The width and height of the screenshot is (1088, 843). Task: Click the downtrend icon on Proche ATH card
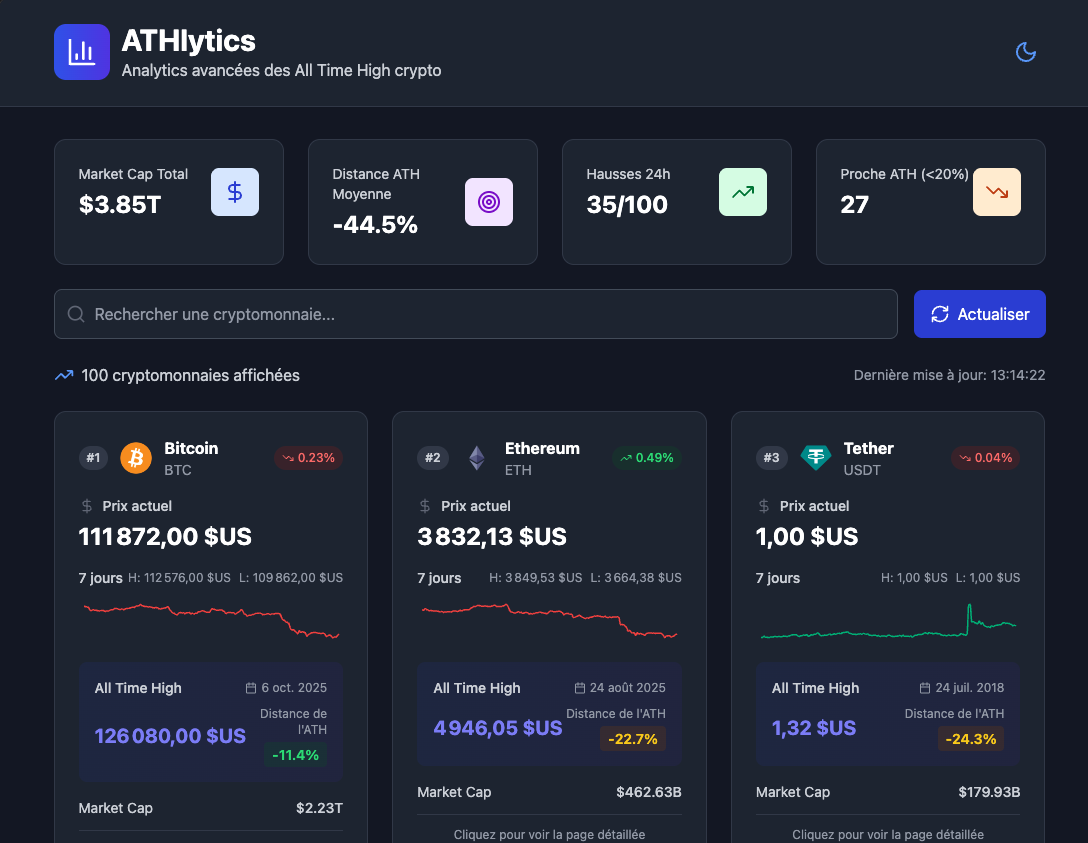[996, 191]
